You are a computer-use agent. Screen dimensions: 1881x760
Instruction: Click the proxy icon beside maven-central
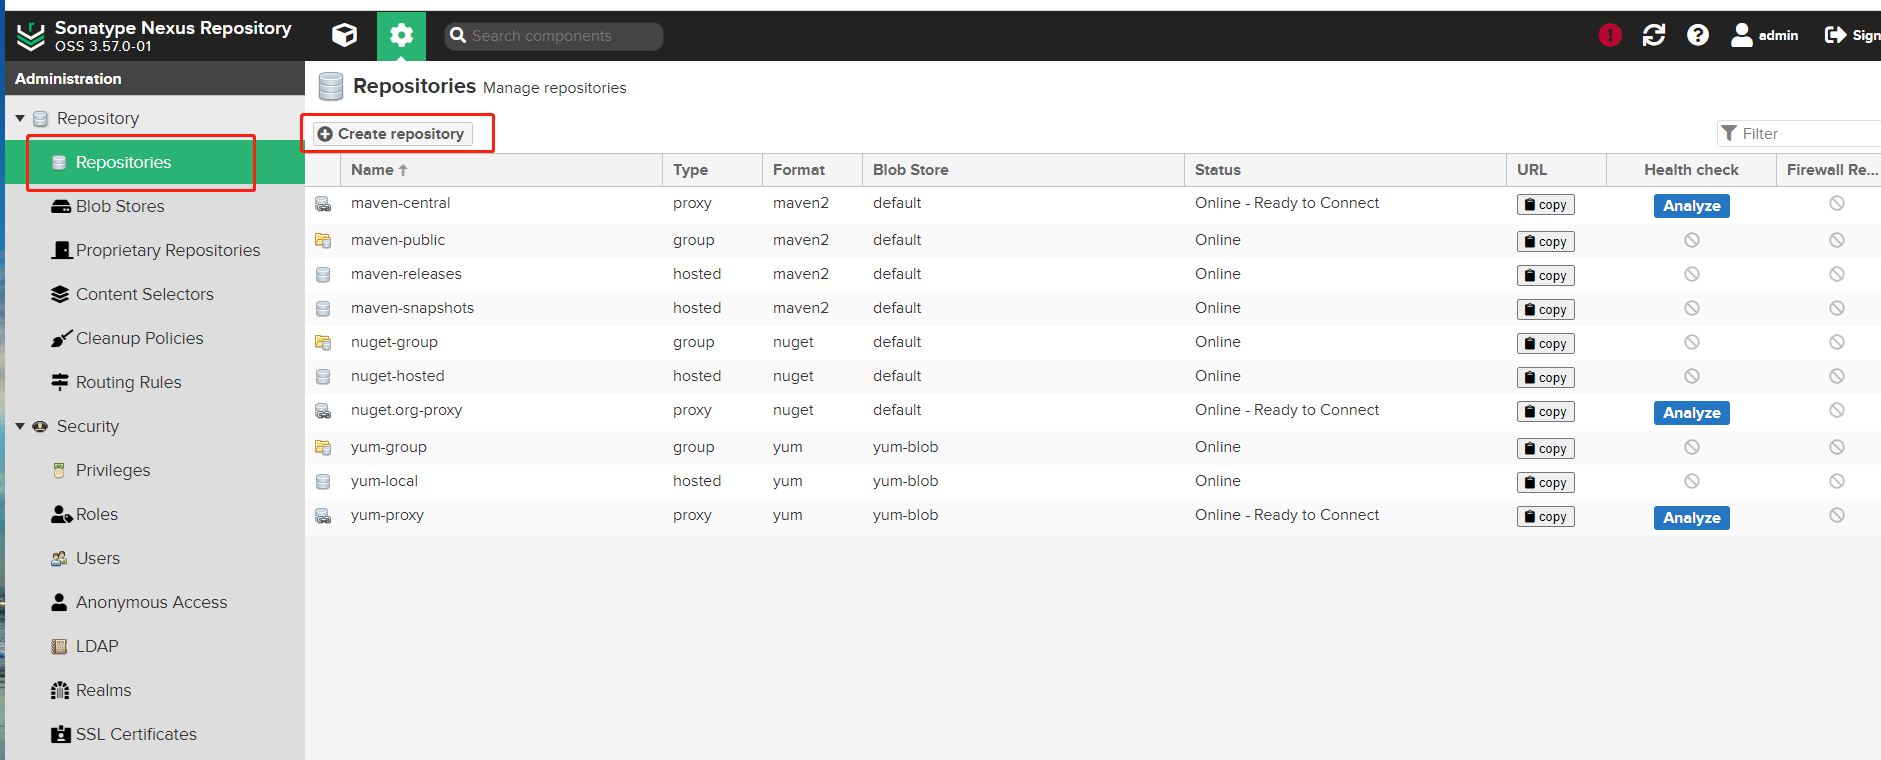point(323,204)
